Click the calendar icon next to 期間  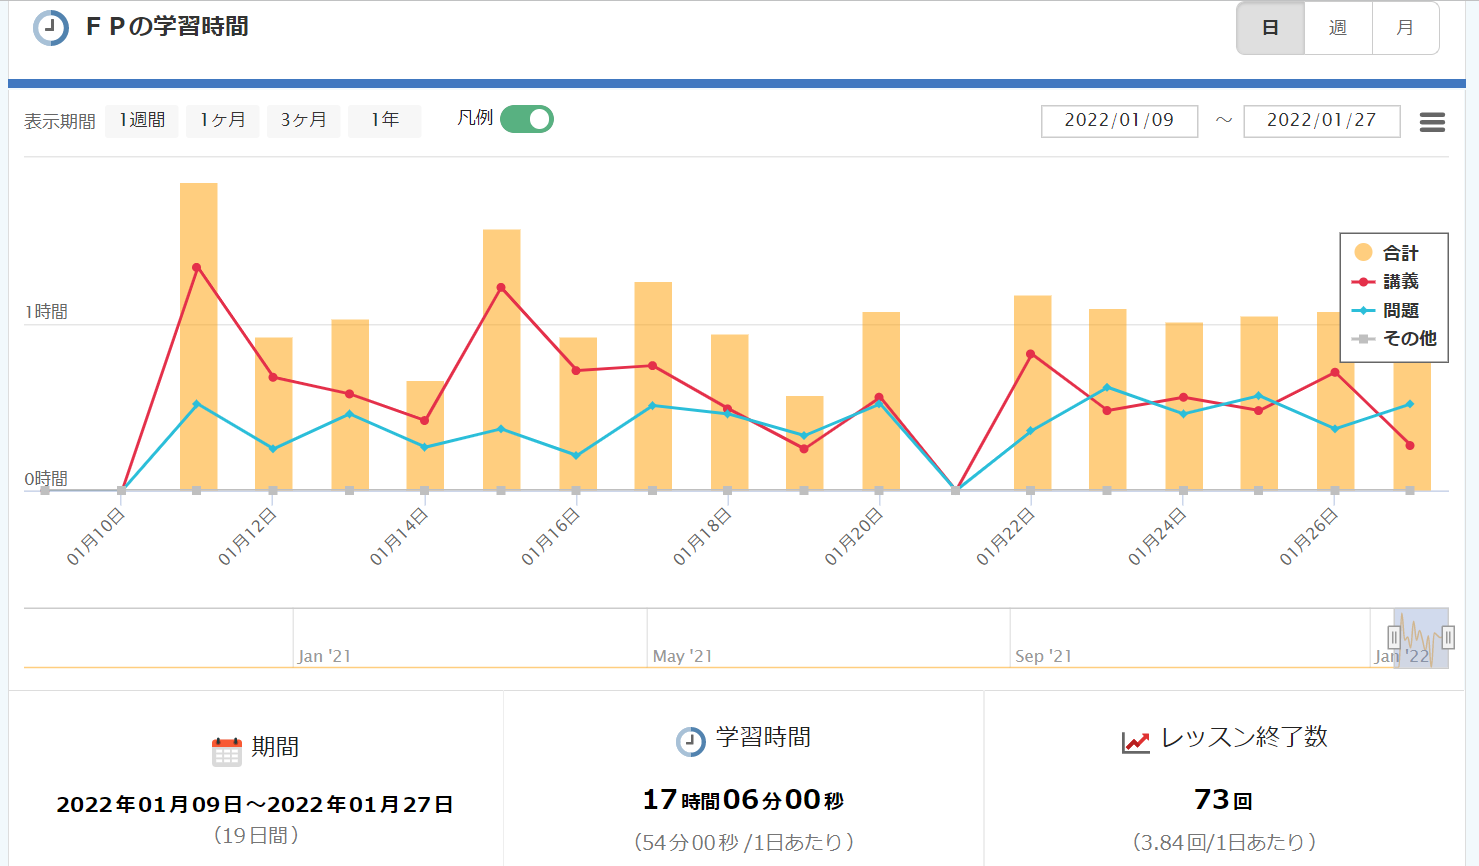point(227,751)
